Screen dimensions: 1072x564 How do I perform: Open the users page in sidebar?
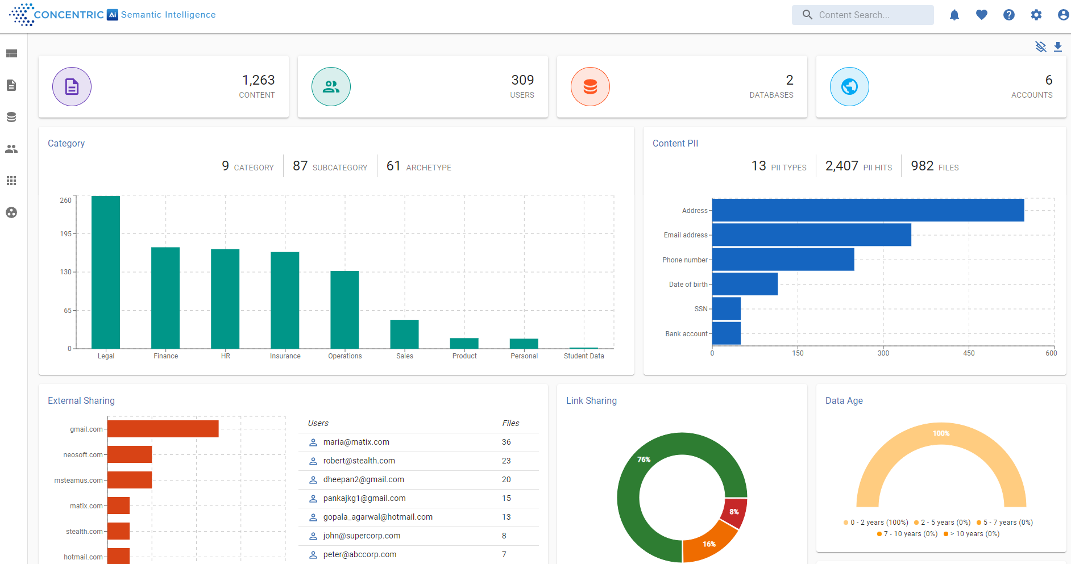(x=12, y=149)
